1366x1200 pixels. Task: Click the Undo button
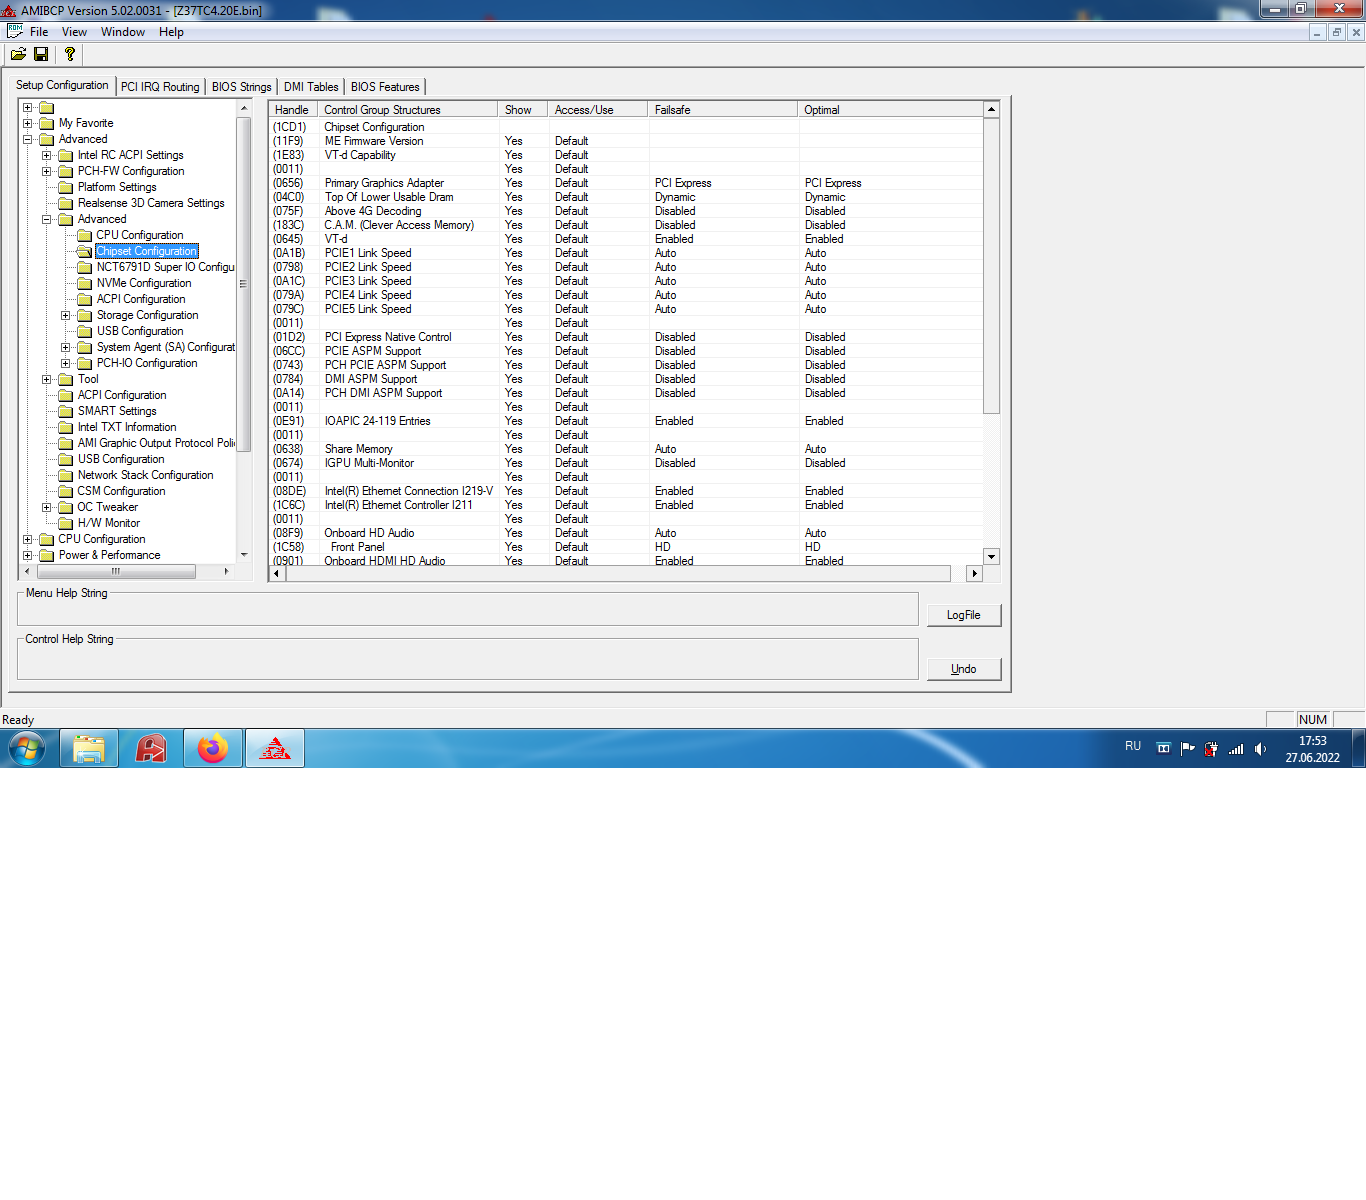(964, 669)
